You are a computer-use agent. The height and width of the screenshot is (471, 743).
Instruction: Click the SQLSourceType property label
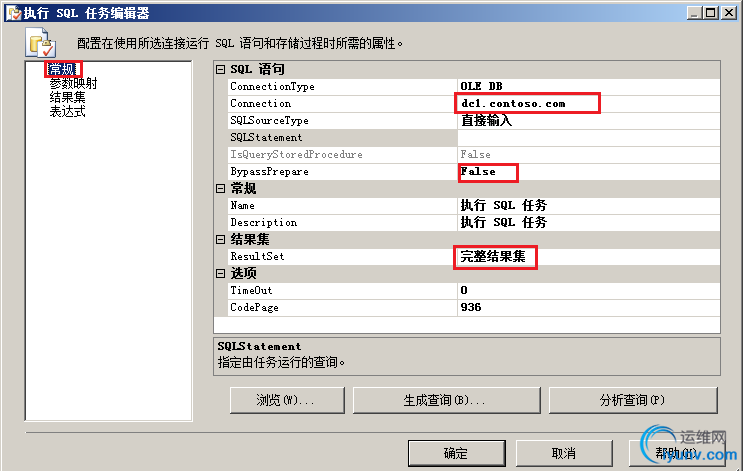(269, 120)
